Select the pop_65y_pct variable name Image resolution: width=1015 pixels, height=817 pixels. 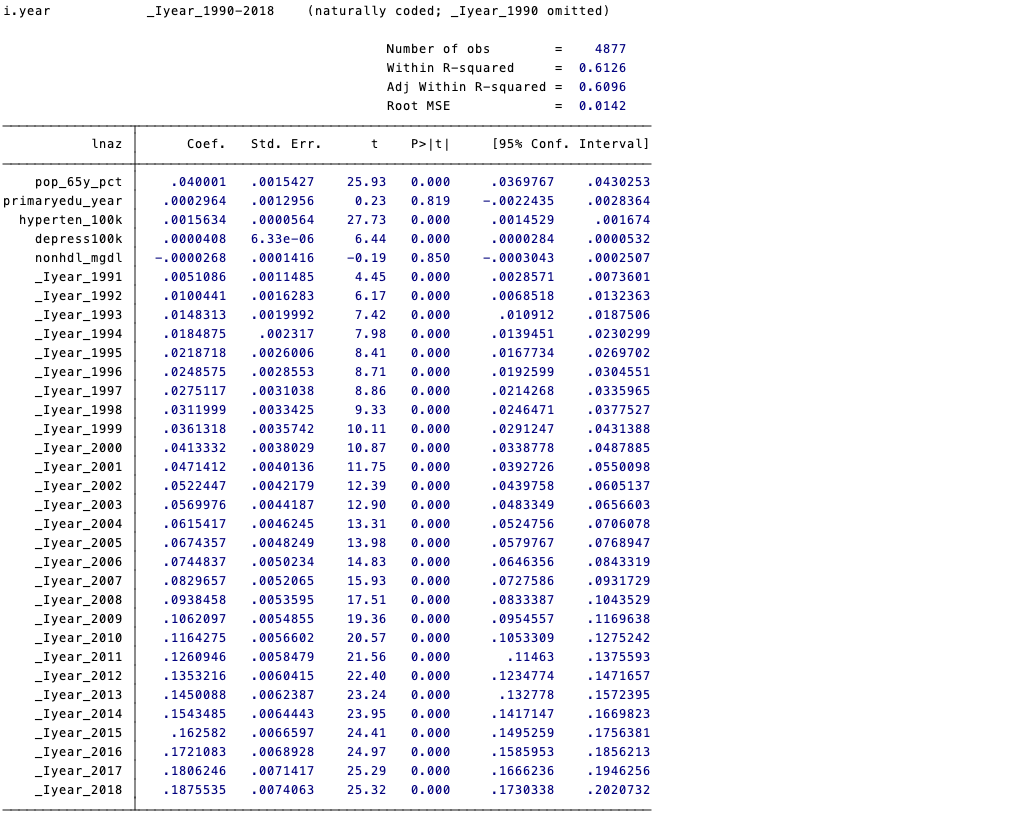click(78, 182)
